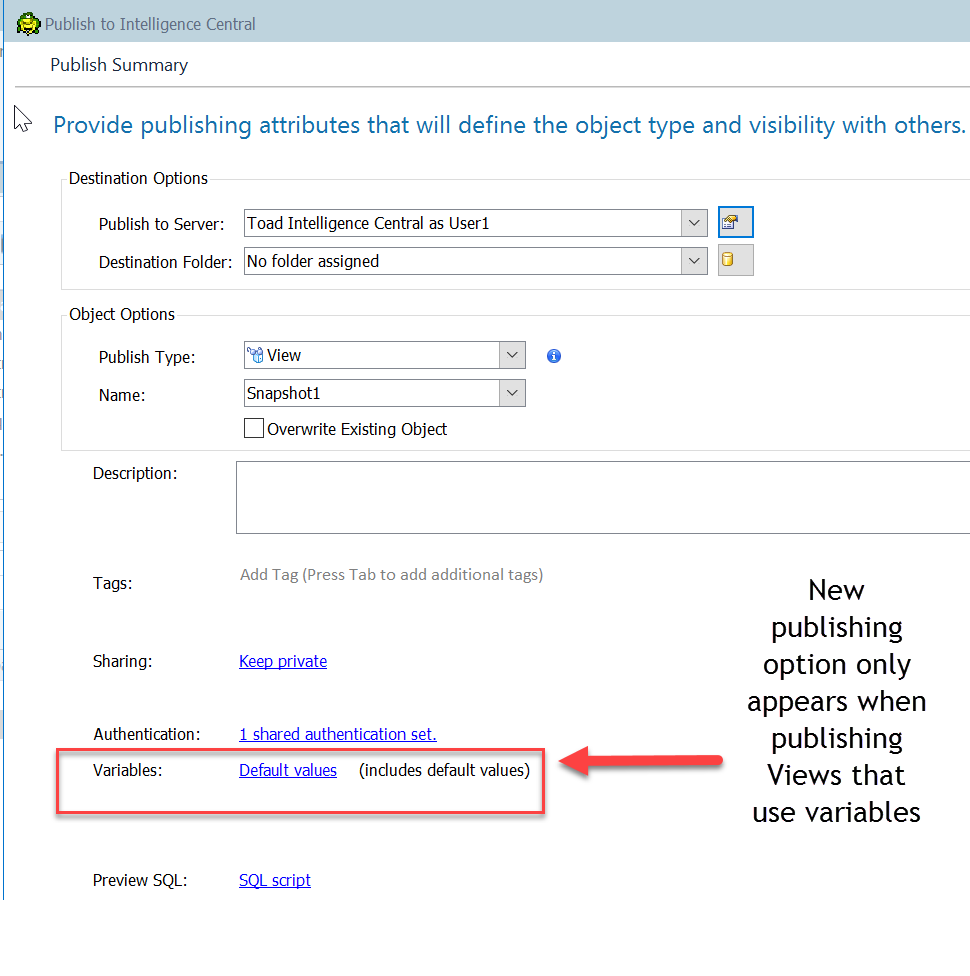Expand the Publish to Server dropdown arrow

pyautogui.click(x=694, y=223)
